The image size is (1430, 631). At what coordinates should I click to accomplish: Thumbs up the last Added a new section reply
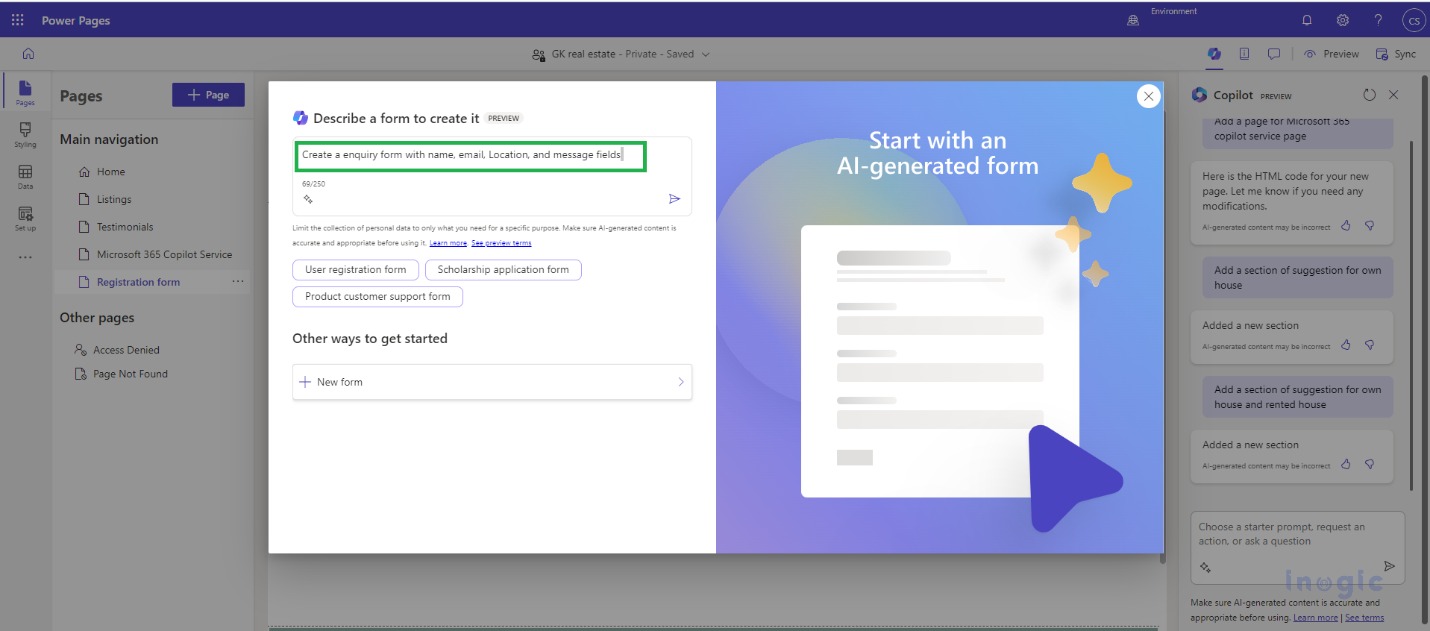point(1346,465)
